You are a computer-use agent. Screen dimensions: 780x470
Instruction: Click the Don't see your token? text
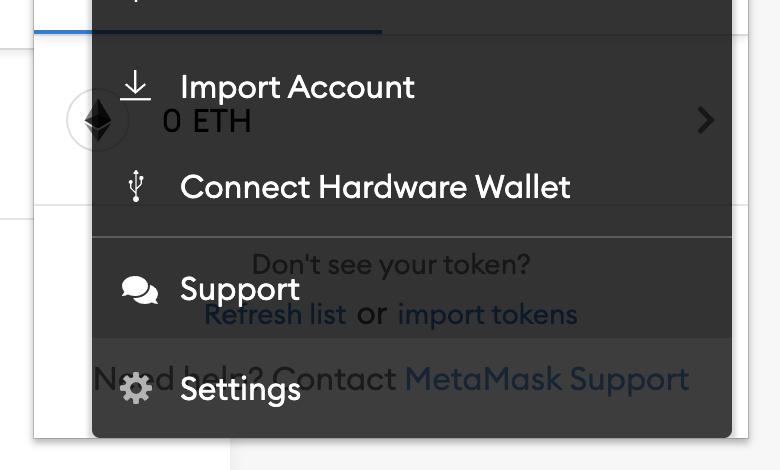tap(391, 264)
